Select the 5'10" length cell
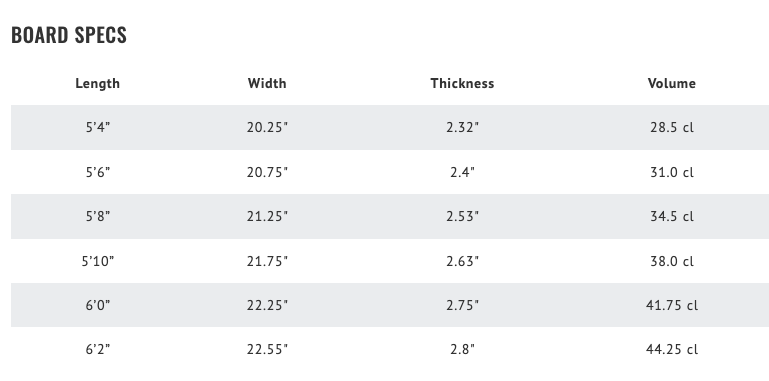Viewport: 769px width, 381px height. point(98,261)
